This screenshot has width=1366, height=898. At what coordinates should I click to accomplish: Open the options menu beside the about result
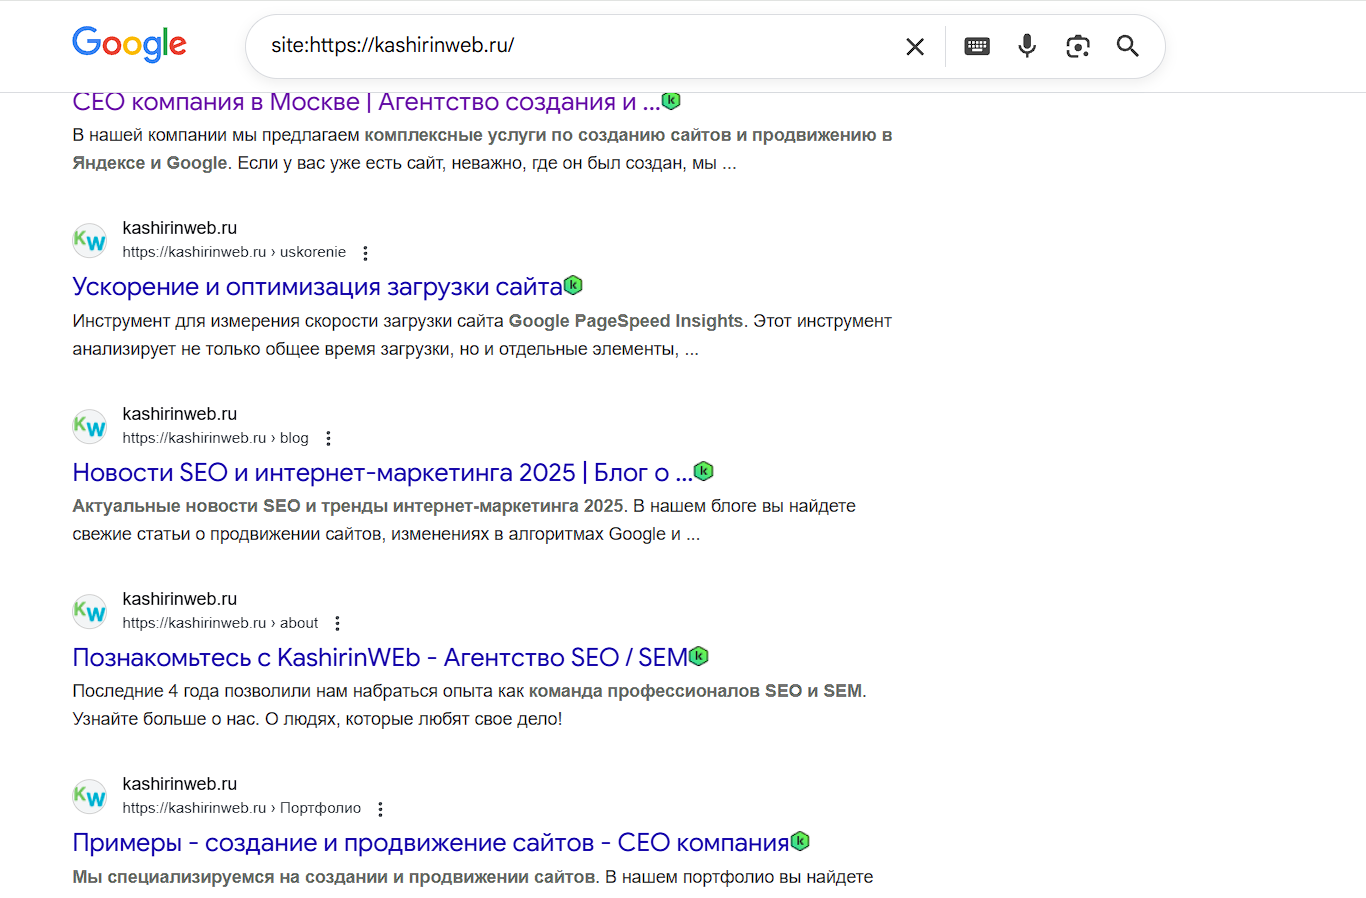[x=337, y=623]
